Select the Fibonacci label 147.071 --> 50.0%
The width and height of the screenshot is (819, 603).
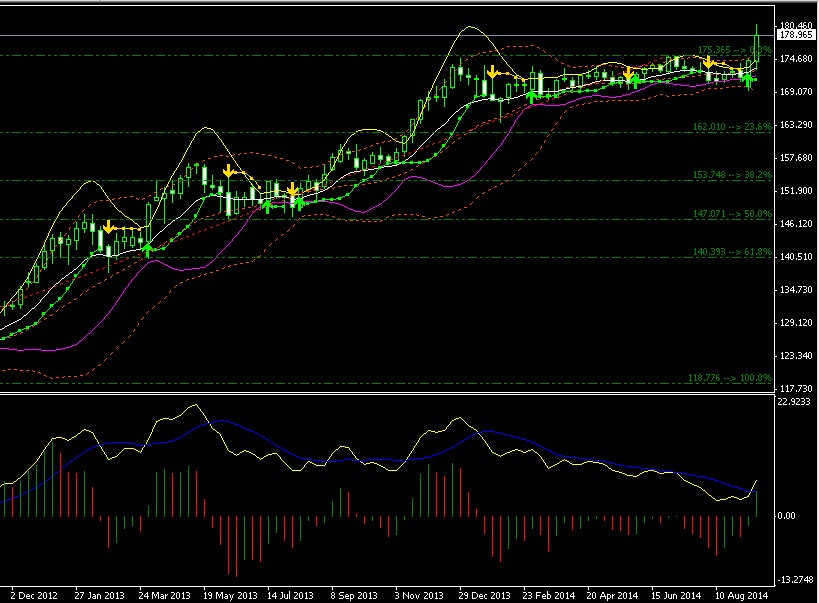point(732,213)
